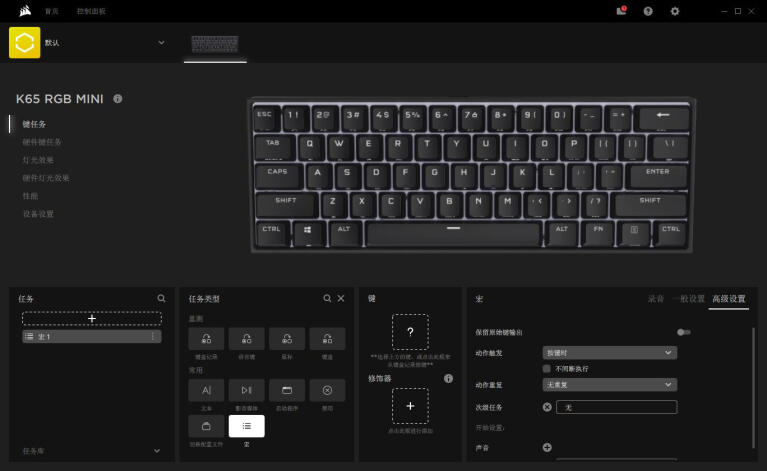Click the info icon beside K65 RGB MINI

pos(118,98)
